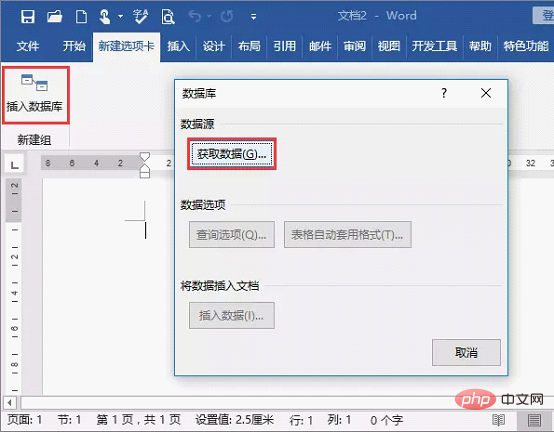
Task: Click the first line indent marker on ruler
Action: tap(145, 157)
